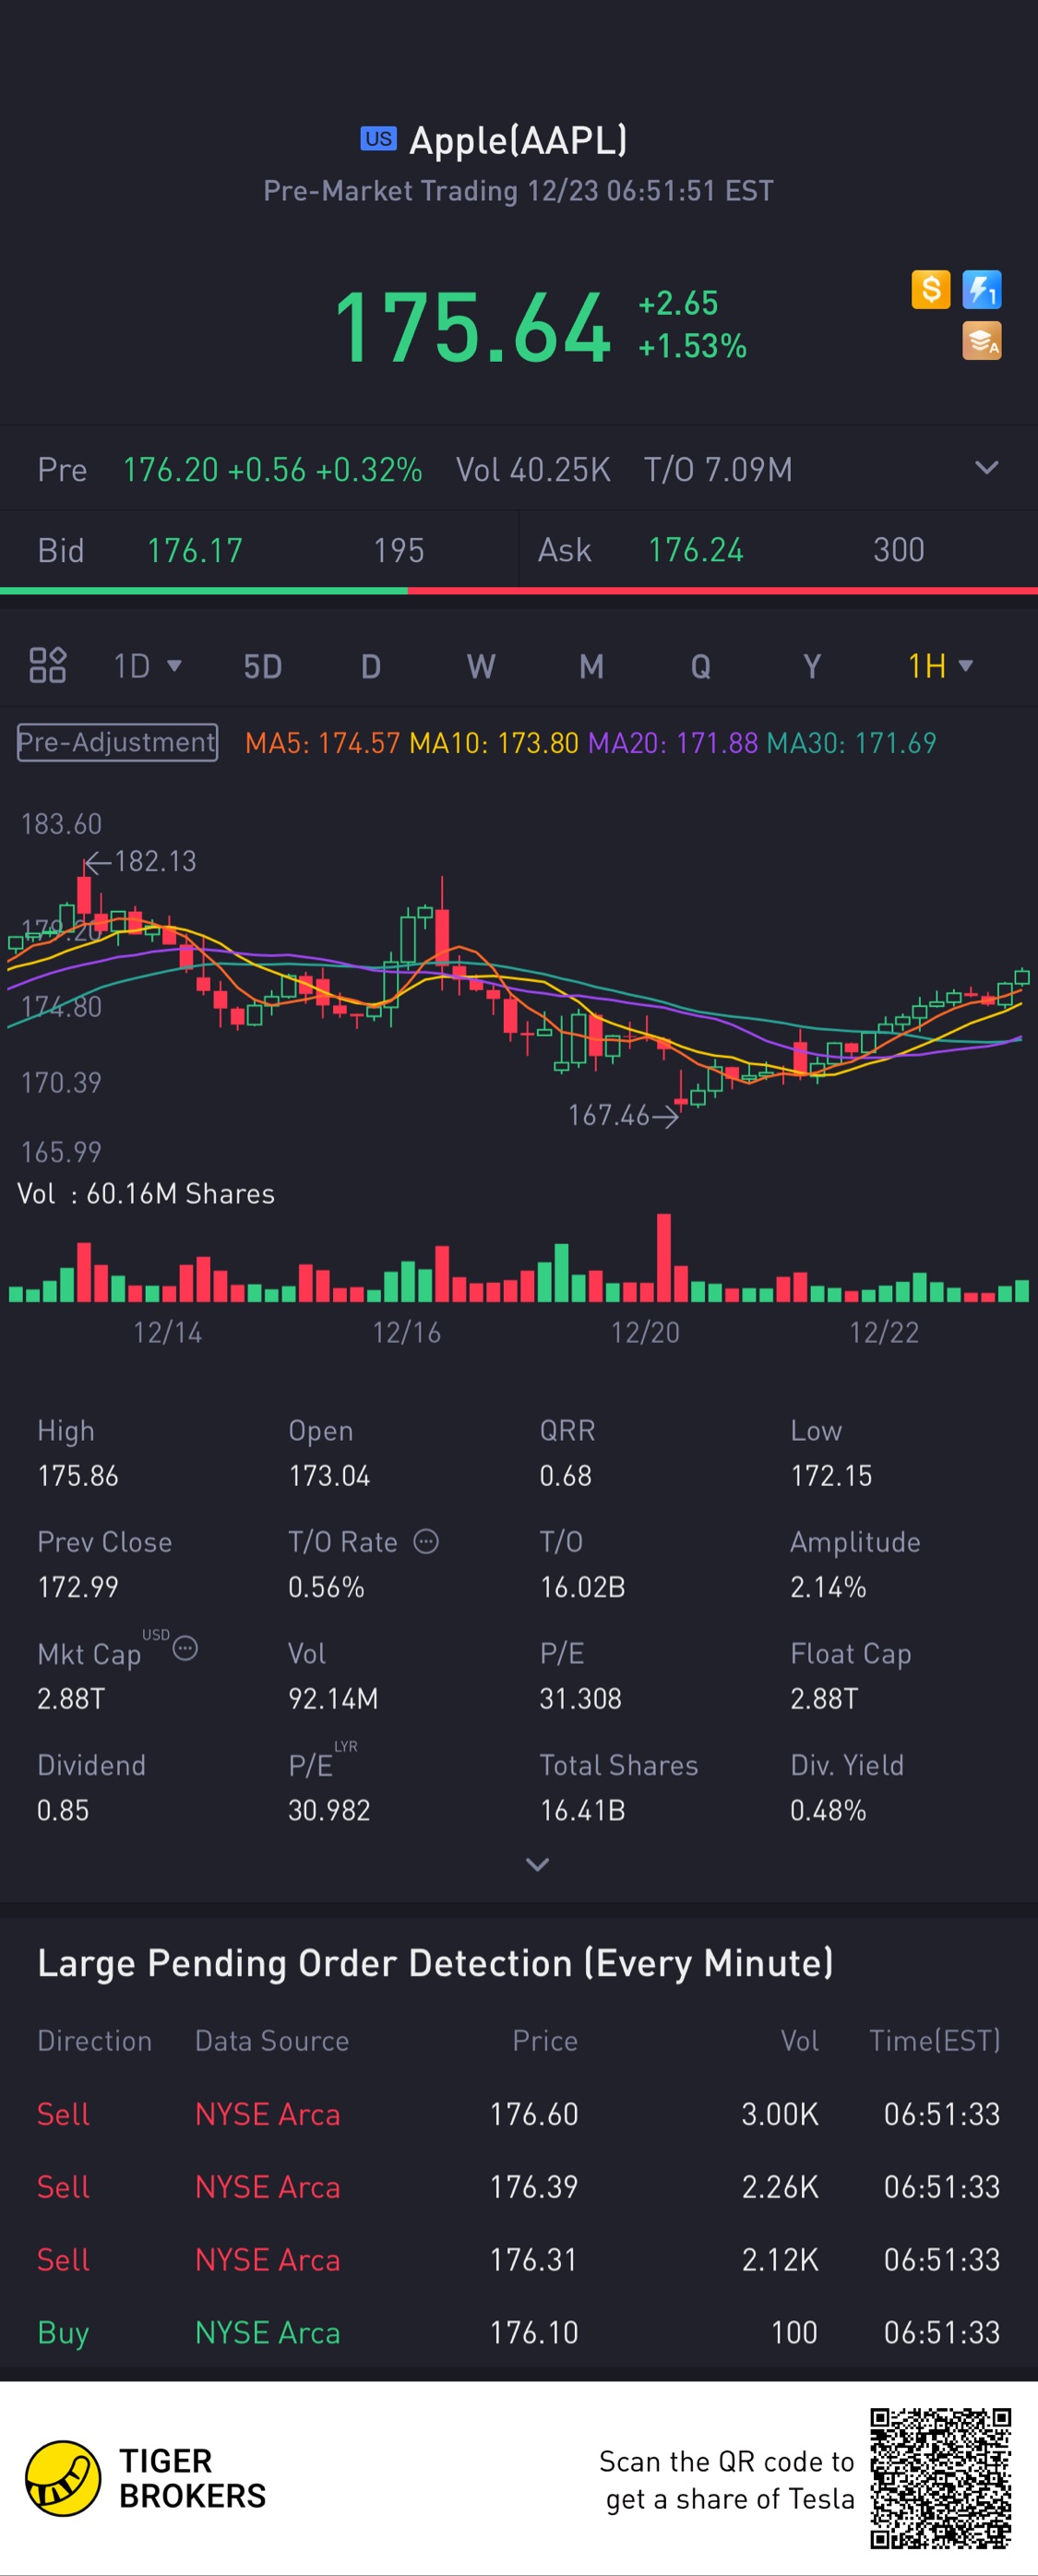Tap the Bid price 176.17
The image size is (1038, 2576).
pos(195,550)
